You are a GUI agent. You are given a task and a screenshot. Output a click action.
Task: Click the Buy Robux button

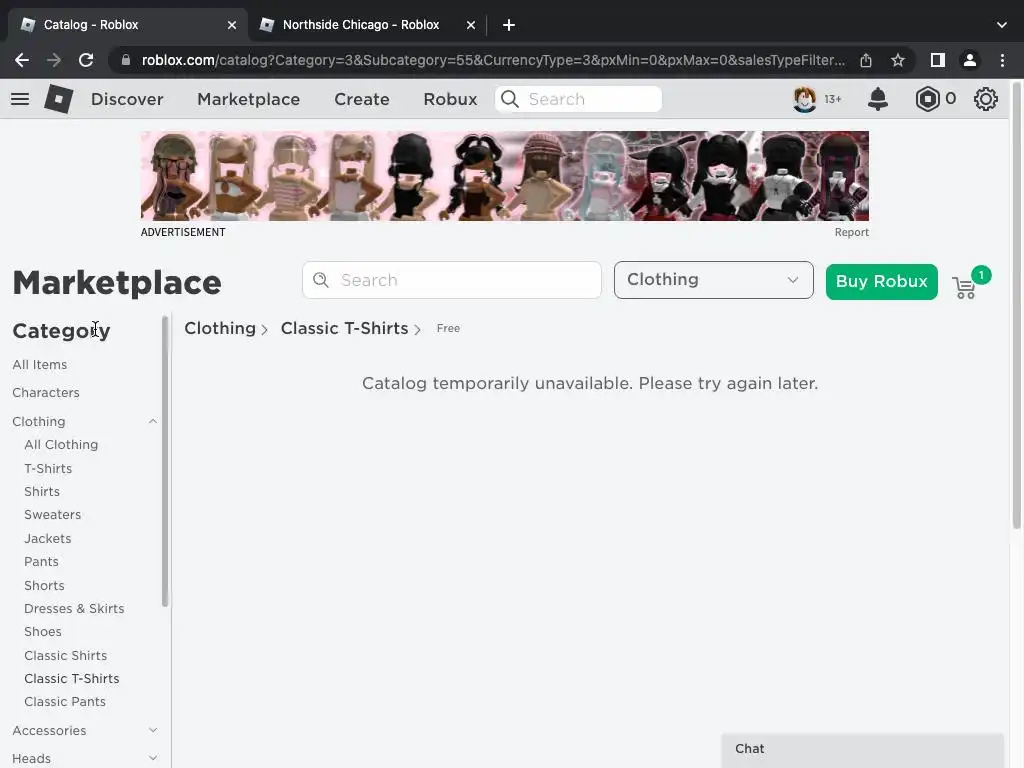(x=882, y=281)
